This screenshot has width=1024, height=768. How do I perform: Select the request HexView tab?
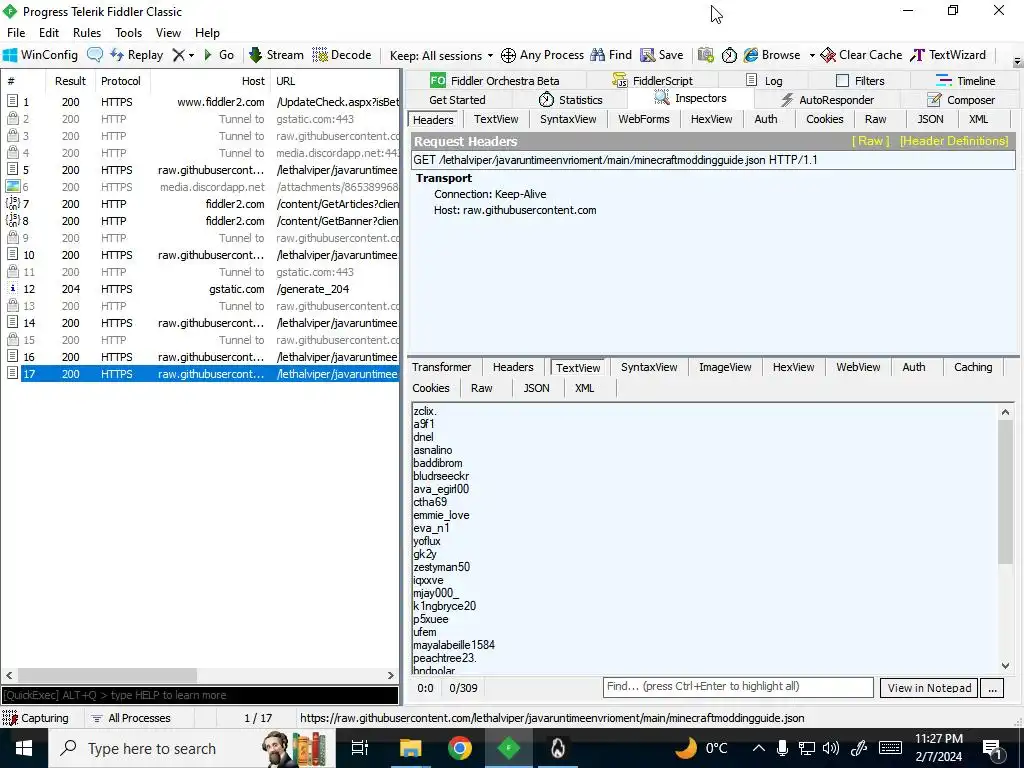712,120
